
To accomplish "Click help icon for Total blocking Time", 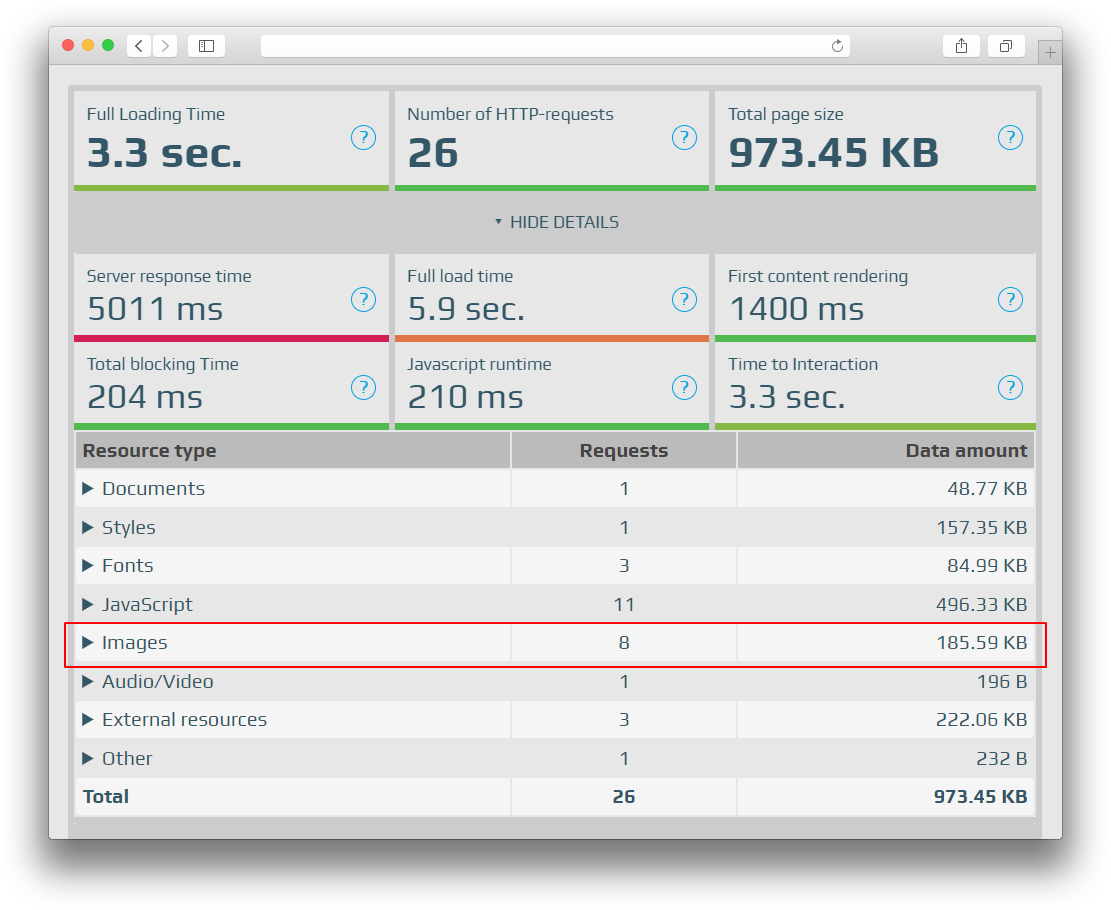I will tap(363, 387).
